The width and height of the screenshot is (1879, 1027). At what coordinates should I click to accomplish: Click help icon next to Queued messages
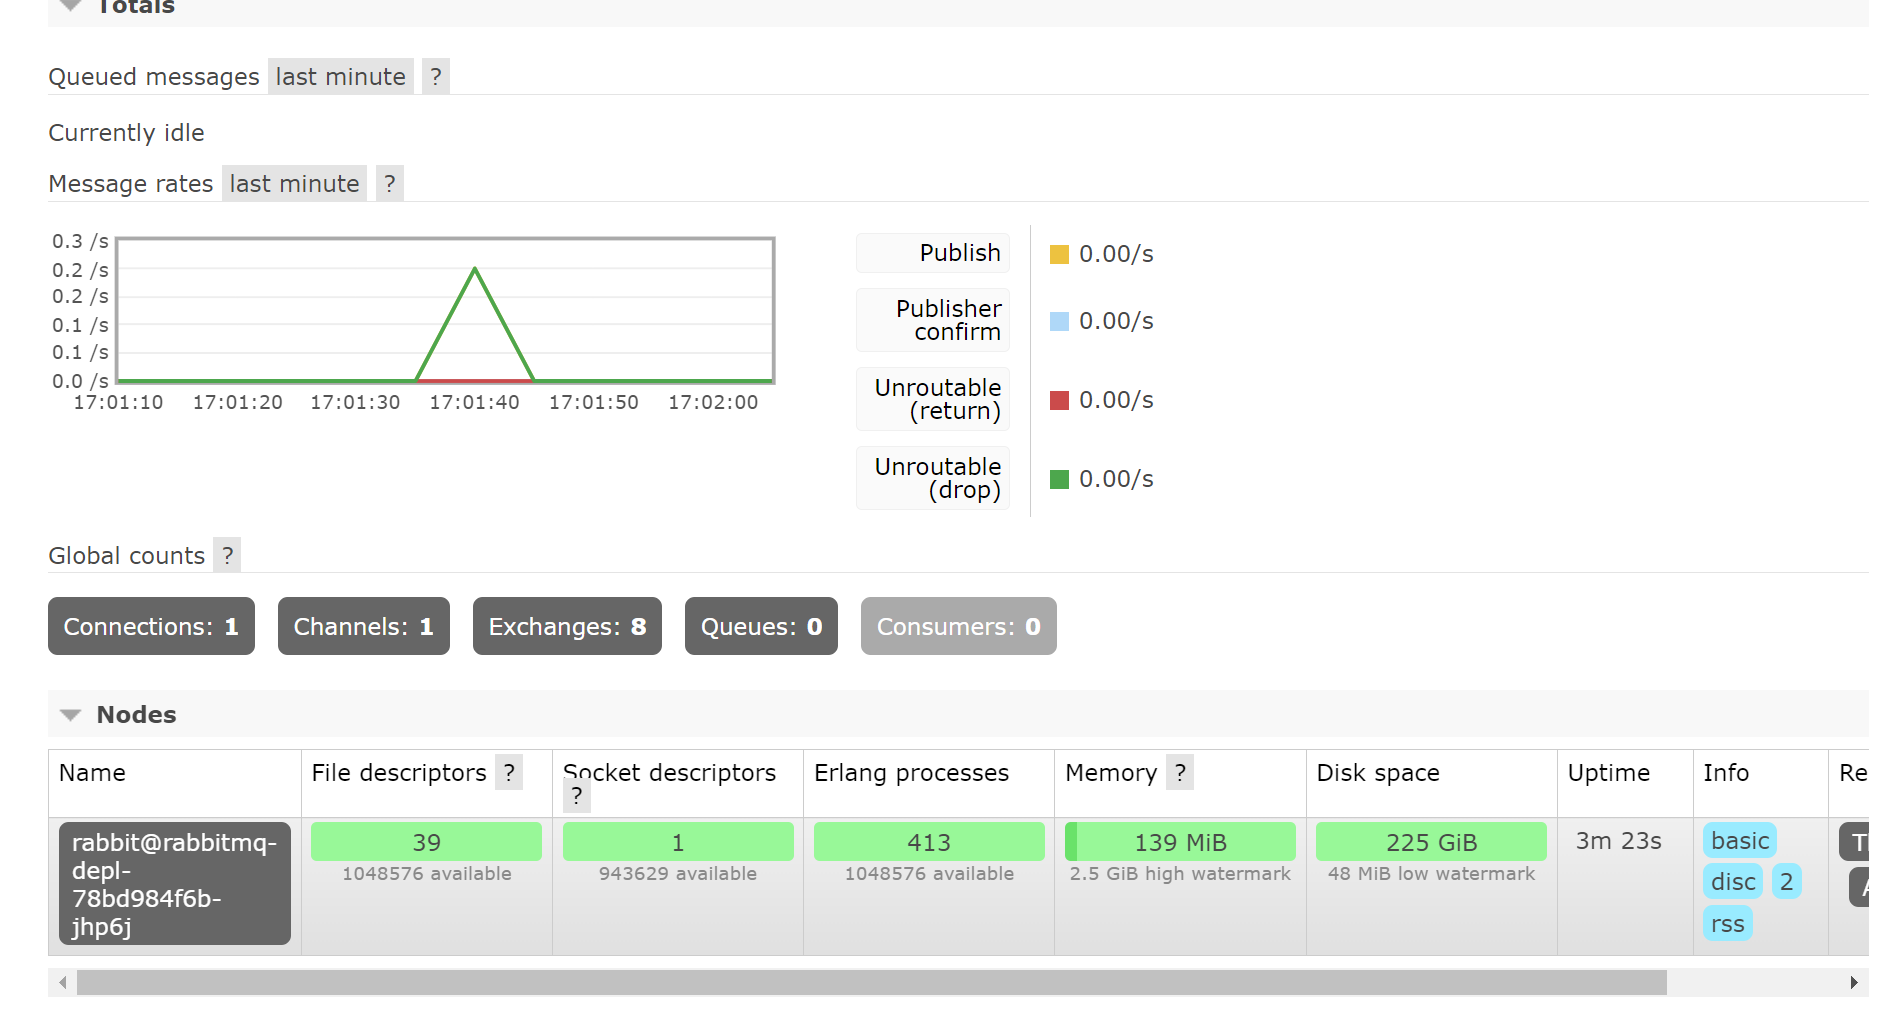(x=435, y=77)
